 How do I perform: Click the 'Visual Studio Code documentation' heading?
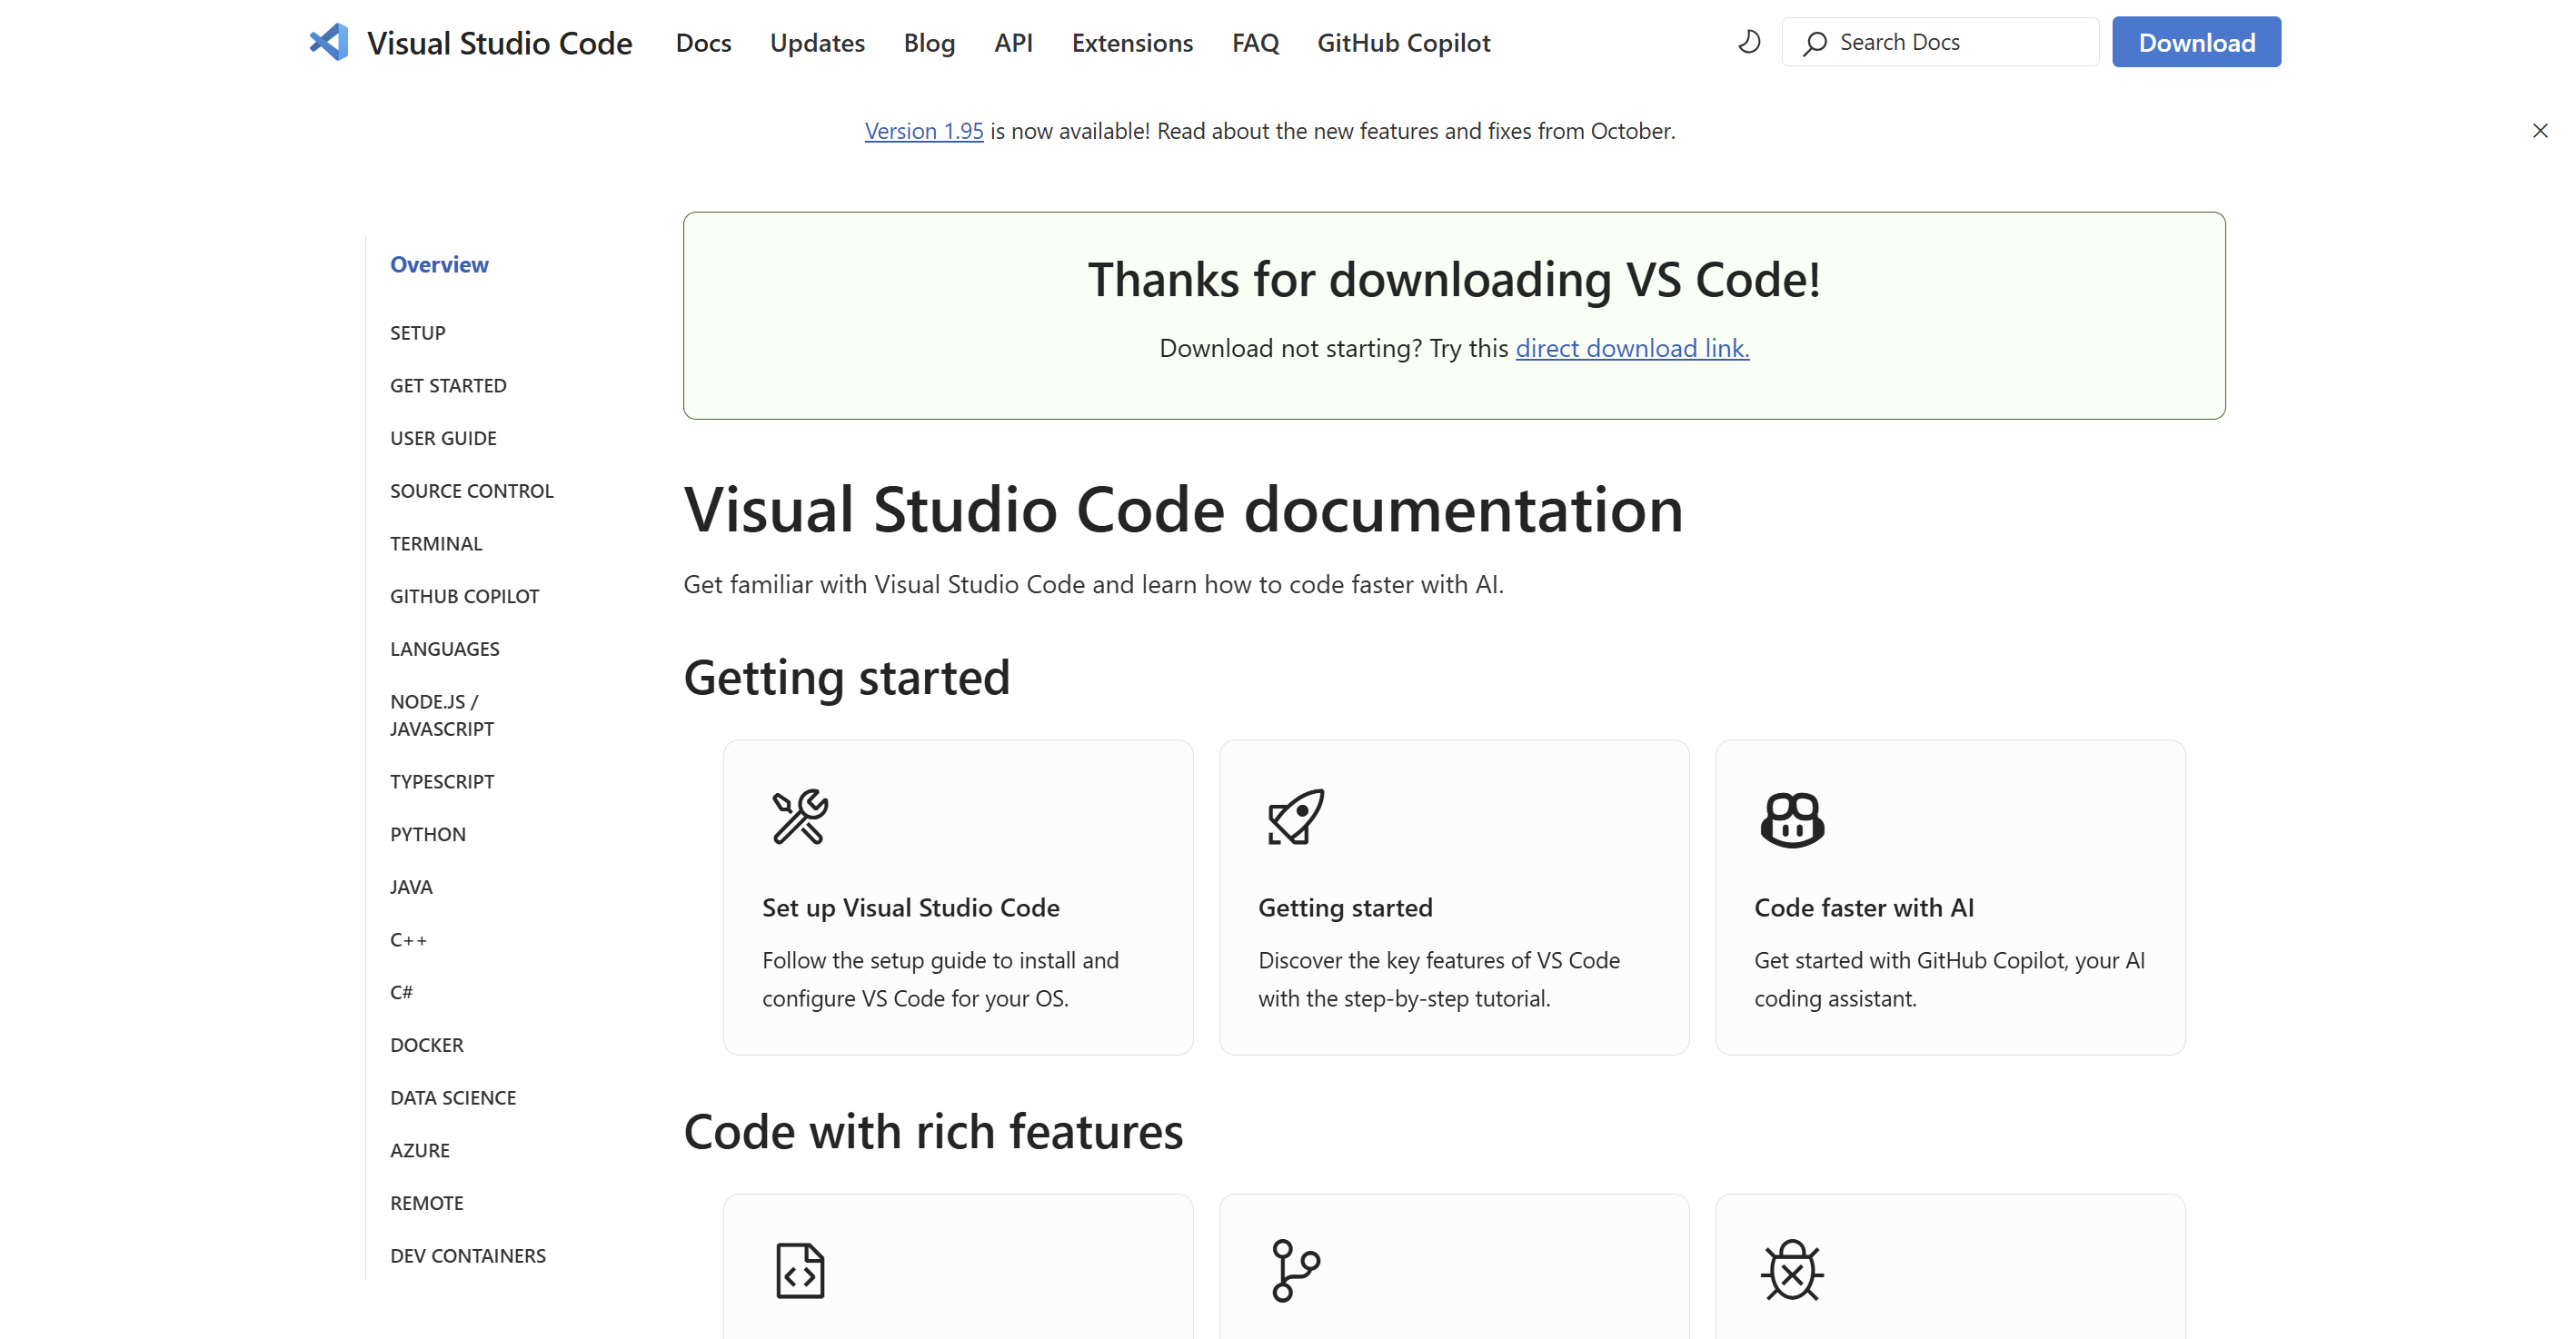point(1183,510)
